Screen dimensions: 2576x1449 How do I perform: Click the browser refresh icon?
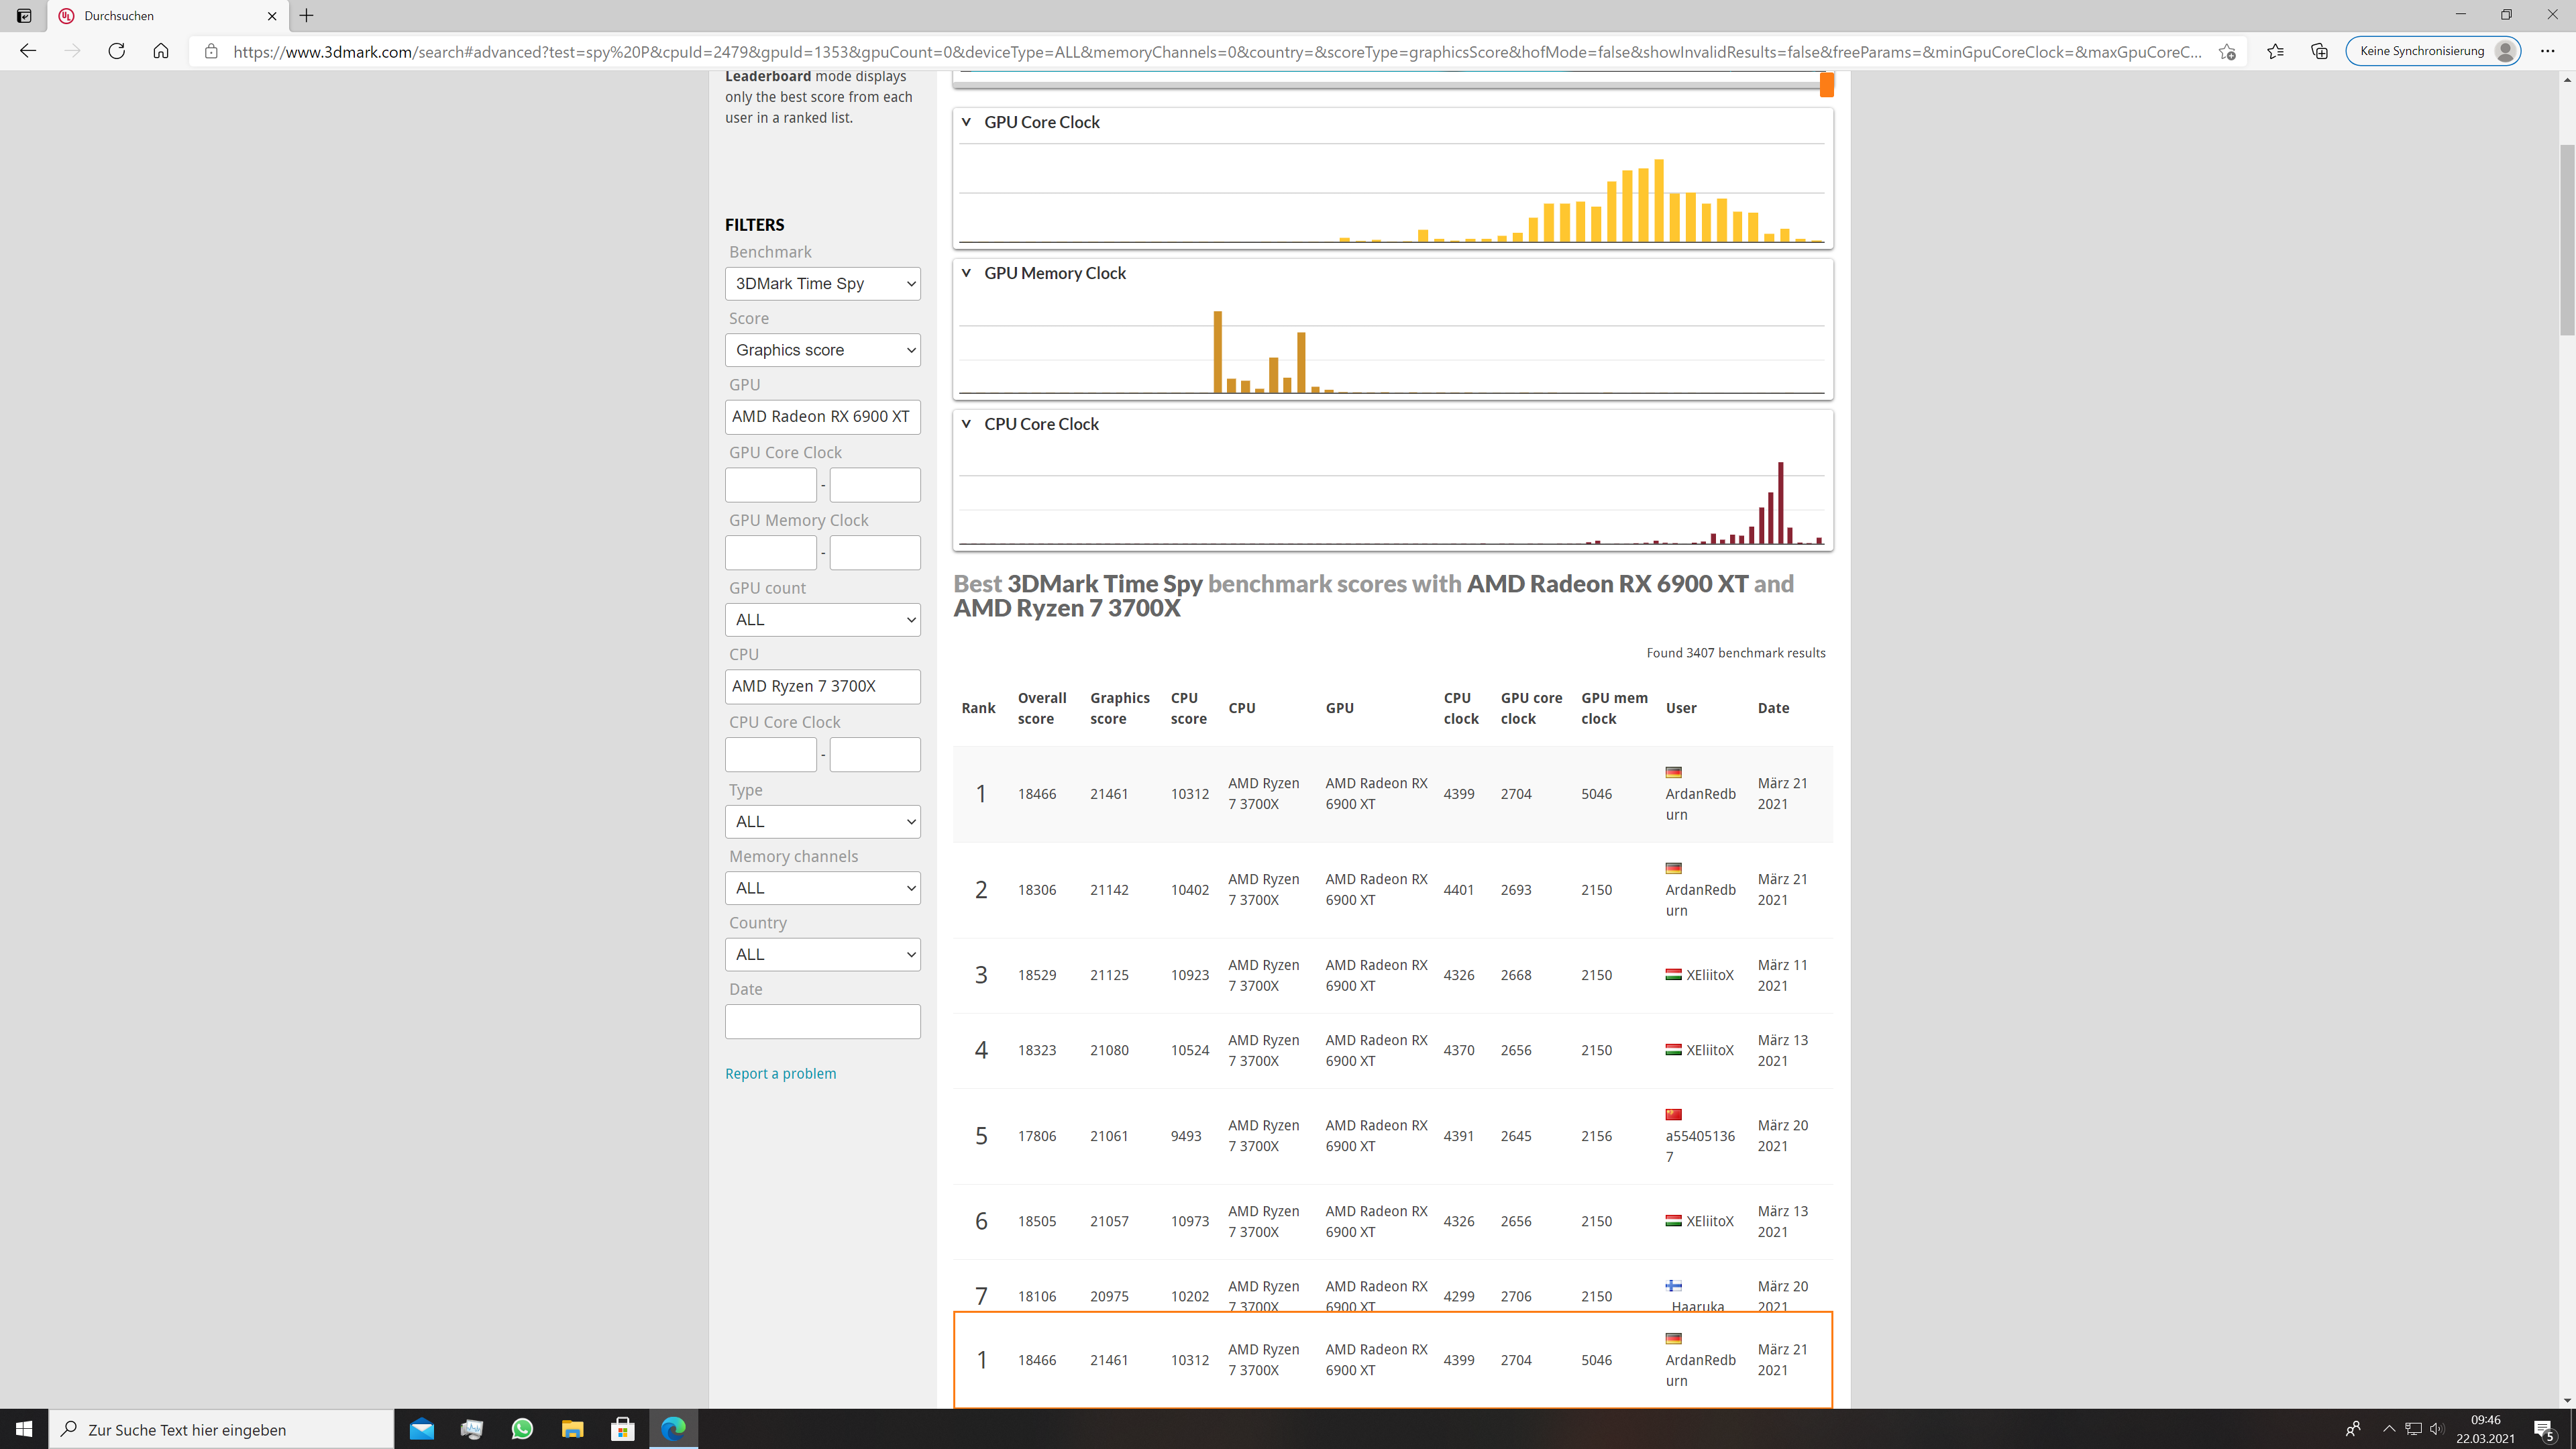116,51
